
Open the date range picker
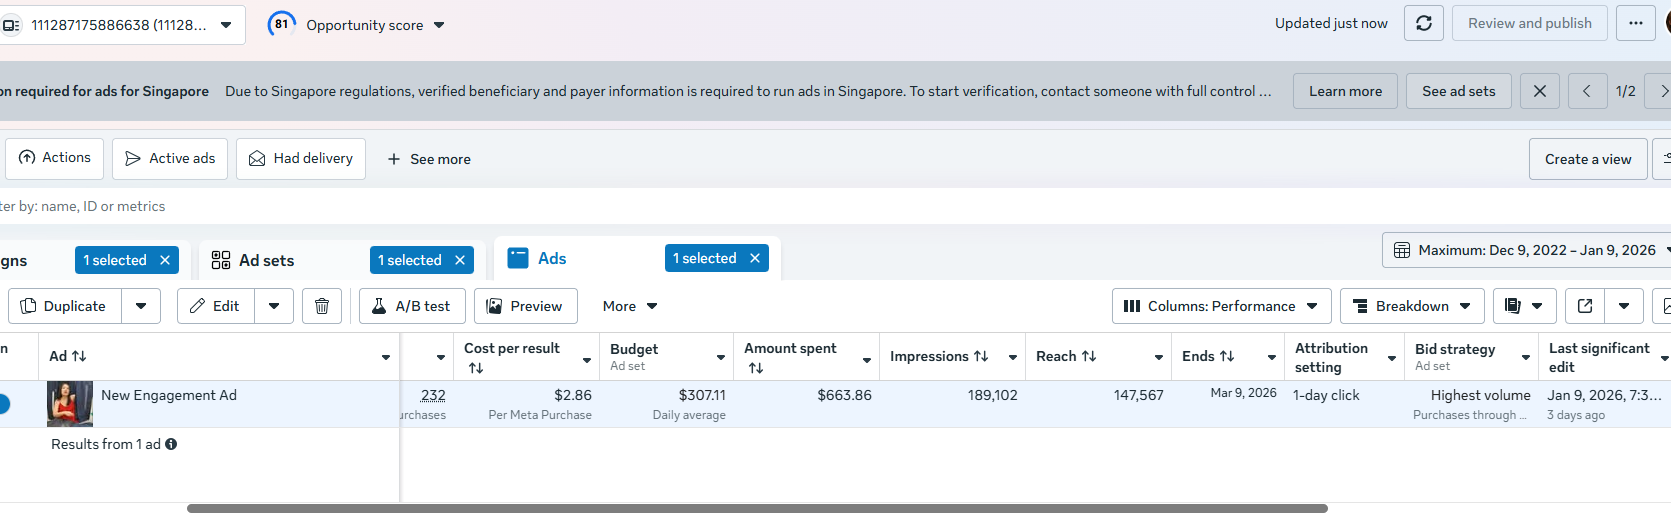[1527, 250]
